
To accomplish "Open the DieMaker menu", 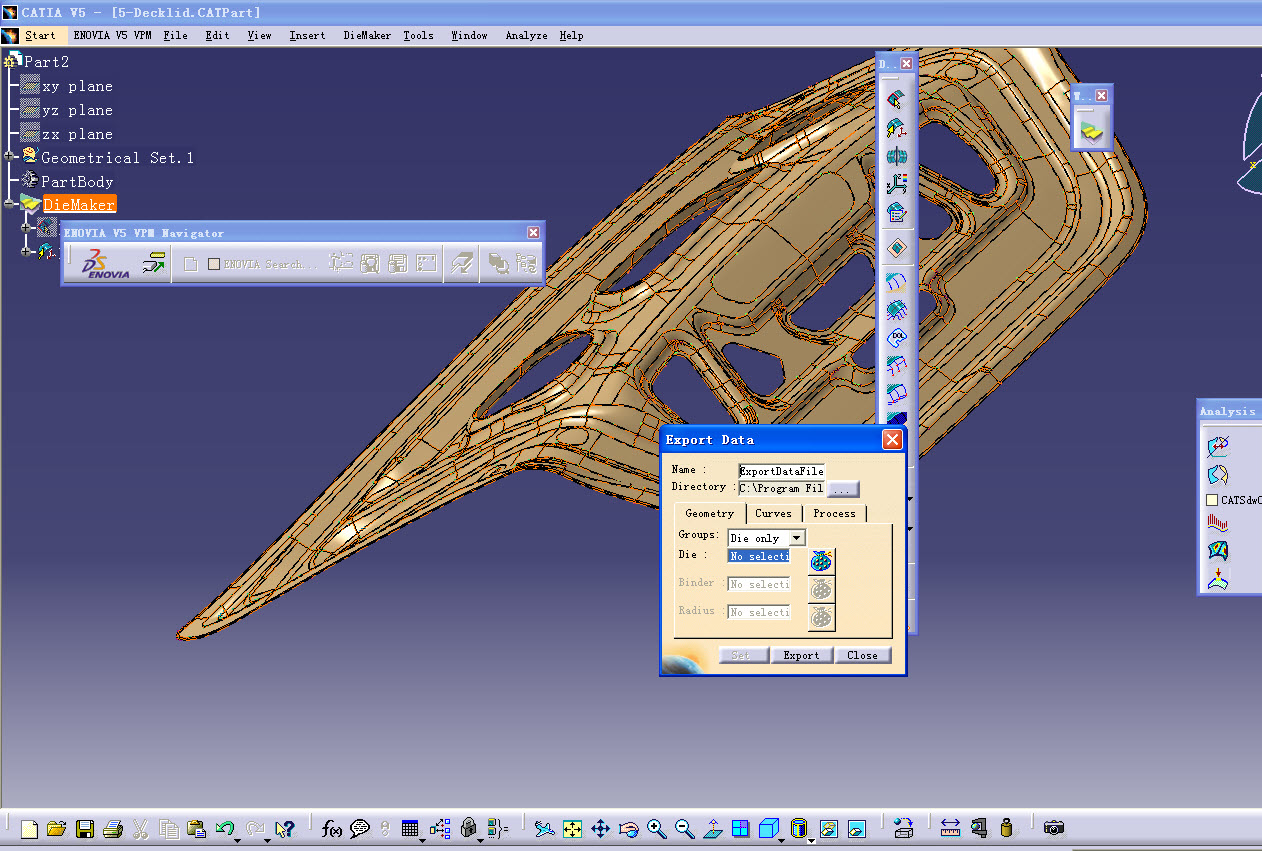I will [367, 35].
